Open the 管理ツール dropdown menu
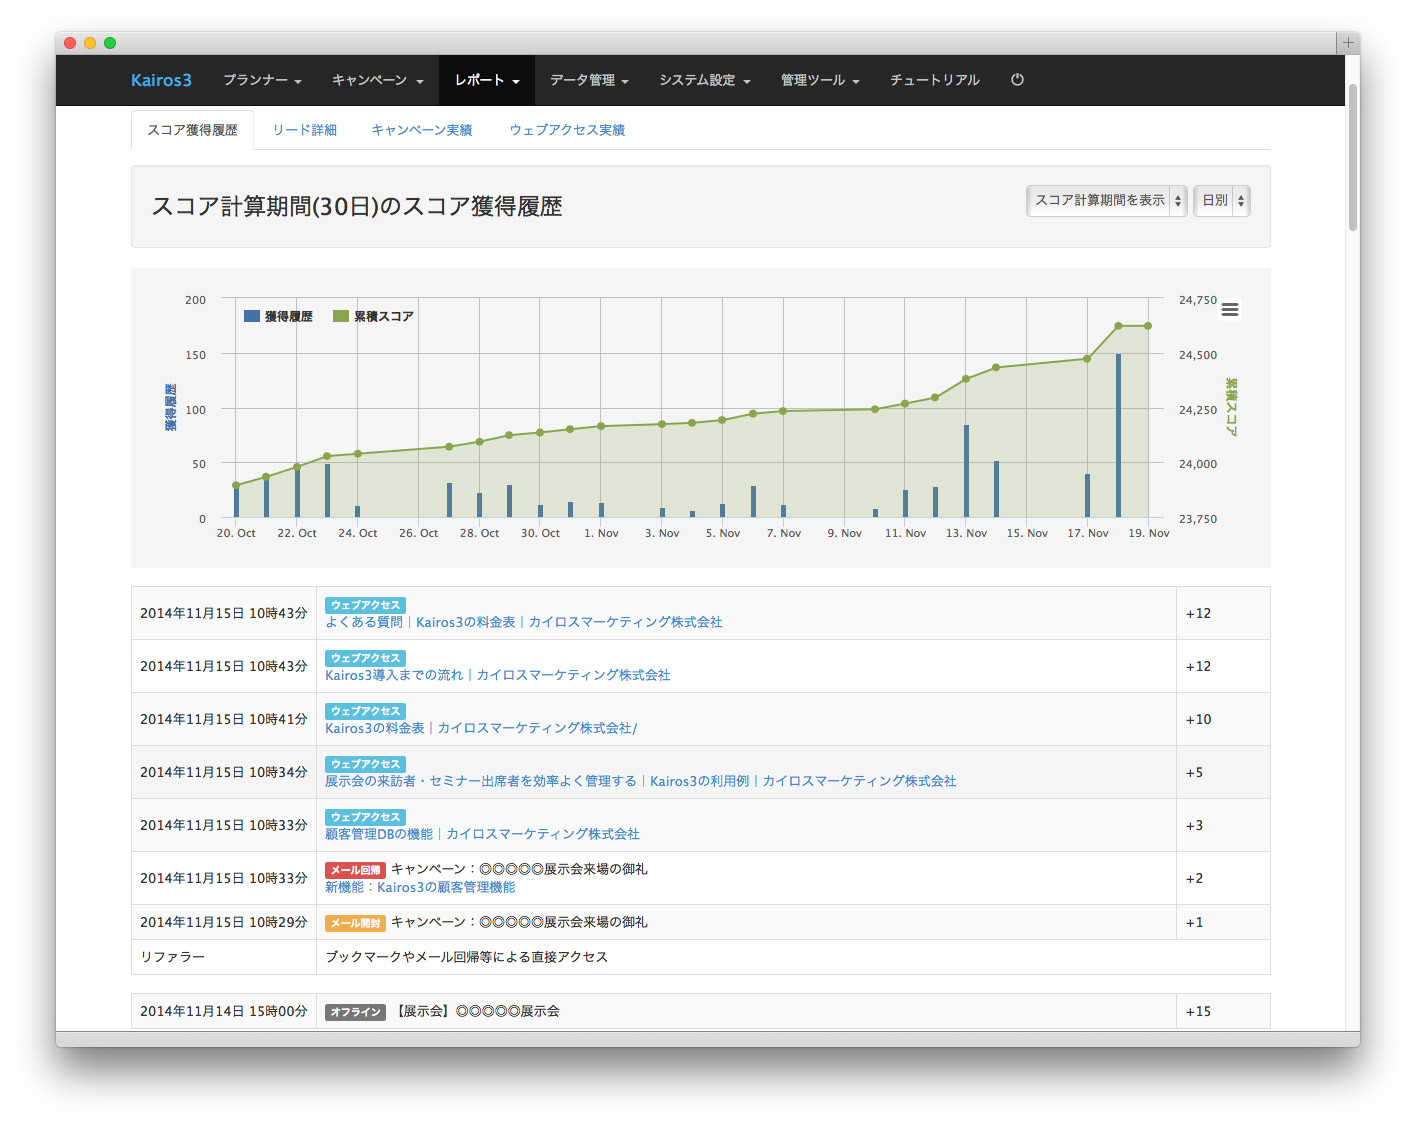1416x1127 pixels. [820, 80]
